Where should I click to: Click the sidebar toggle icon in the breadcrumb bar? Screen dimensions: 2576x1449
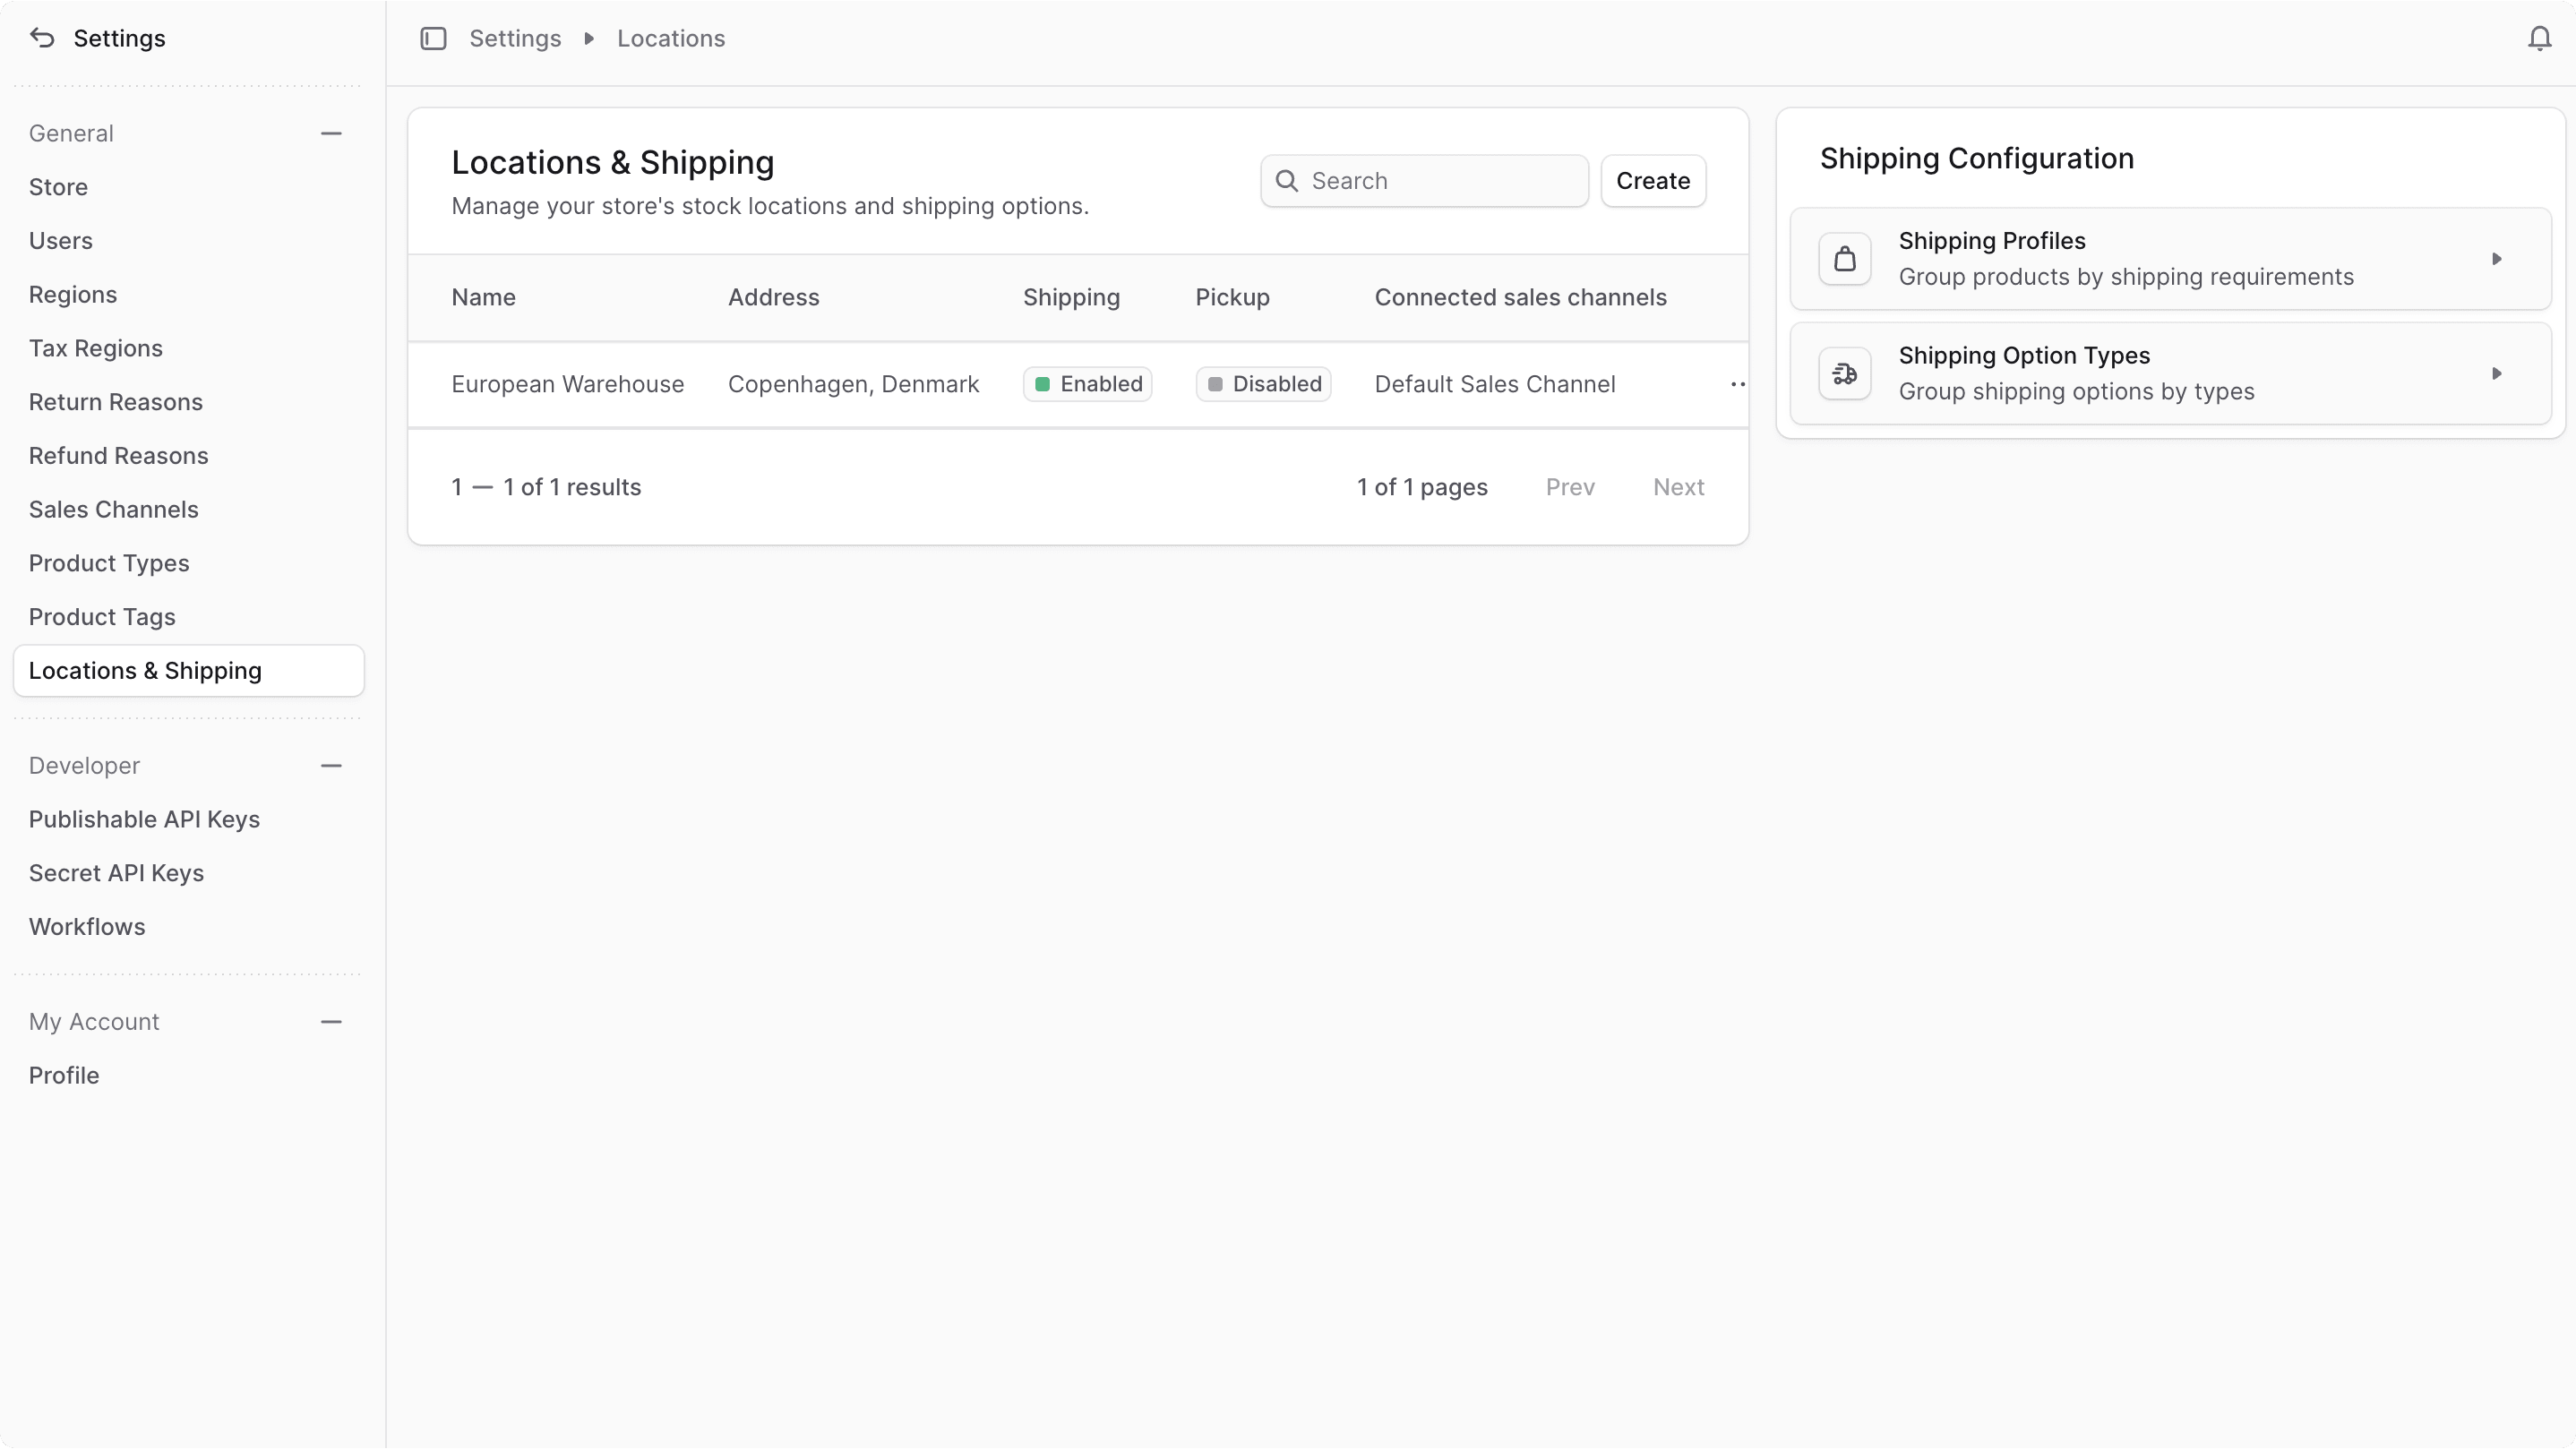(x=433, y=38)
